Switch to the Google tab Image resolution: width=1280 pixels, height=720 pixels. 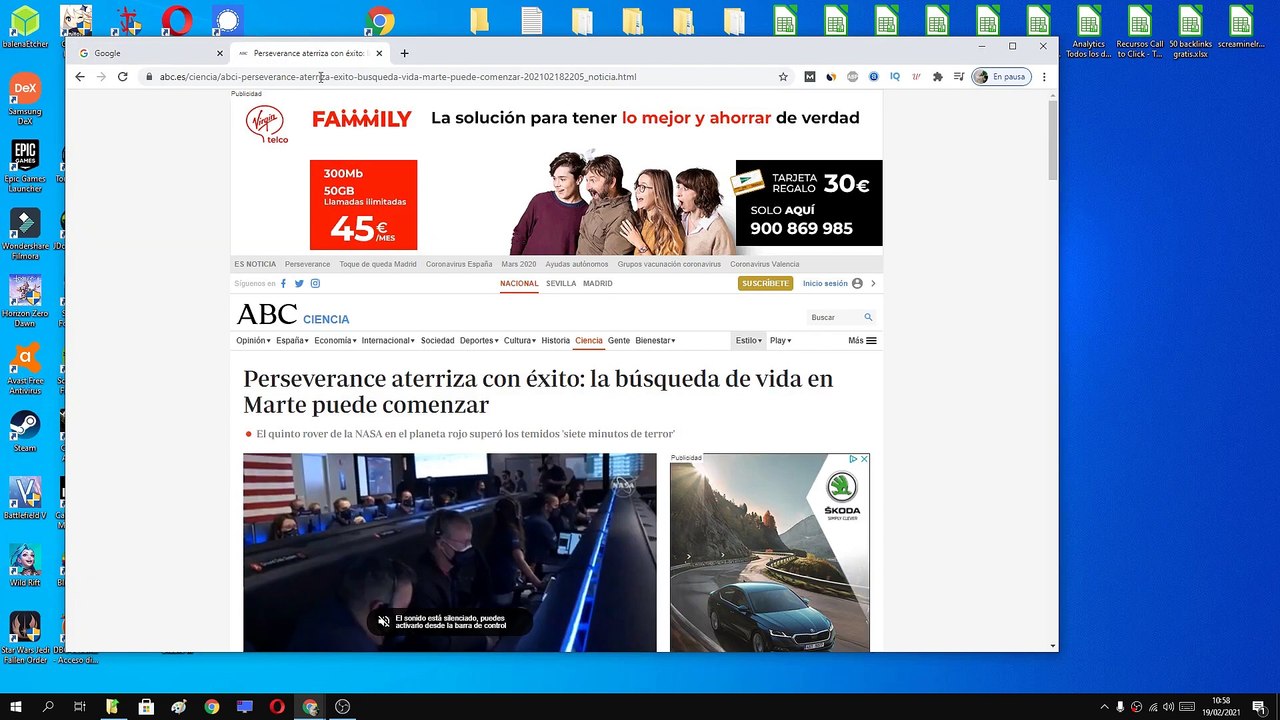coord(150,53)
